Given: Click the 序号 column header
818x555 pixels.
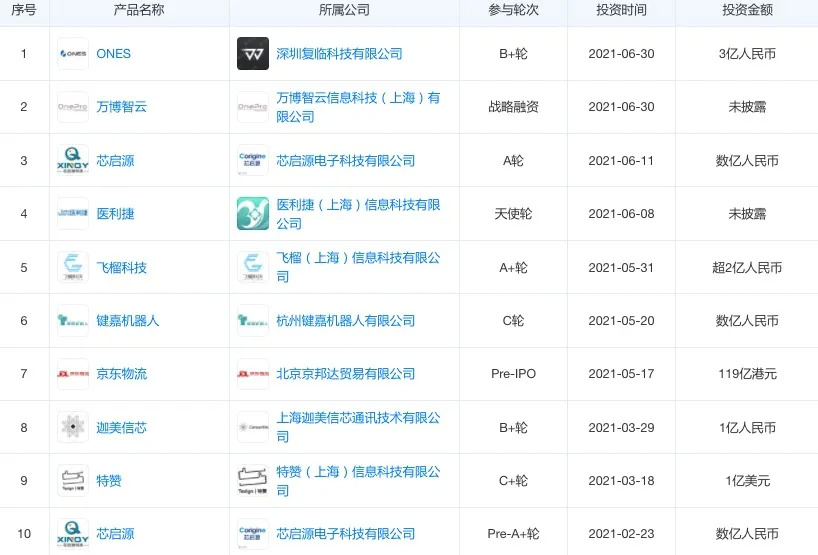Looking at the screenshot, I should coord(24,10).
